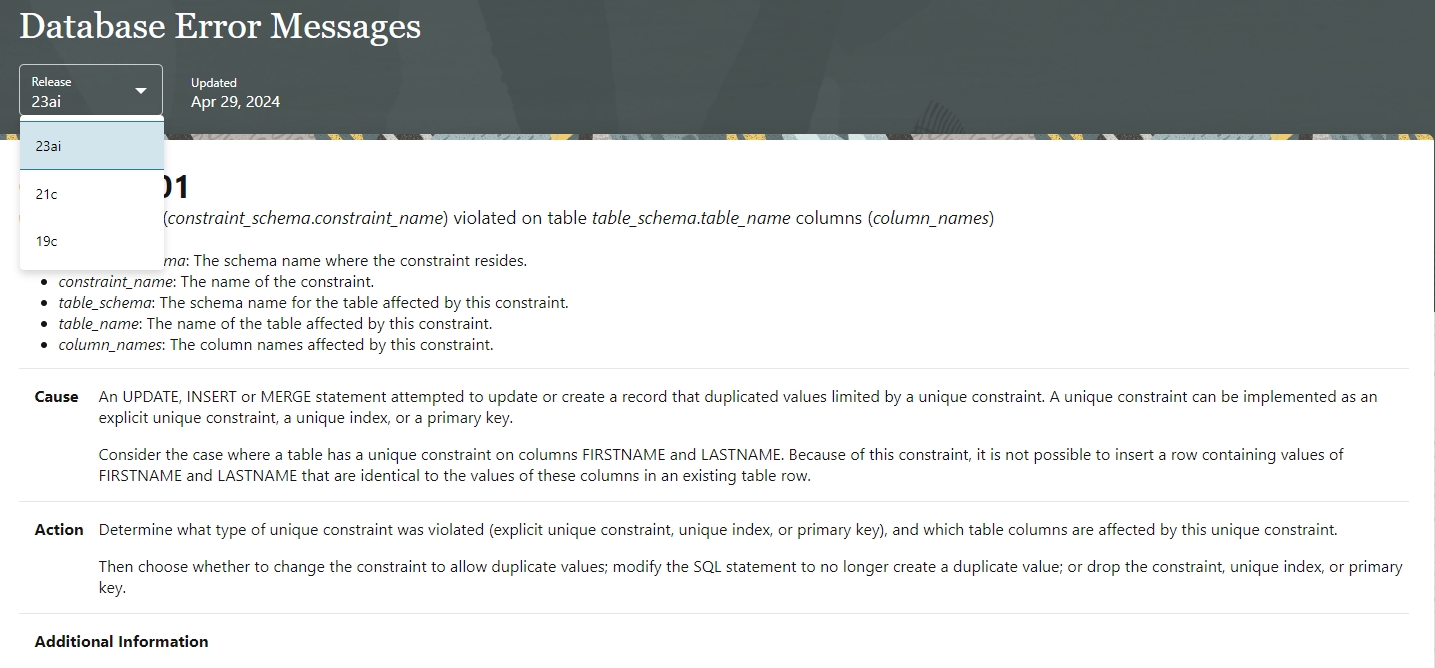Click the paragraph starting 'Consider the case'
This screenshot has width=1435, height=668.
coord(720,465)
